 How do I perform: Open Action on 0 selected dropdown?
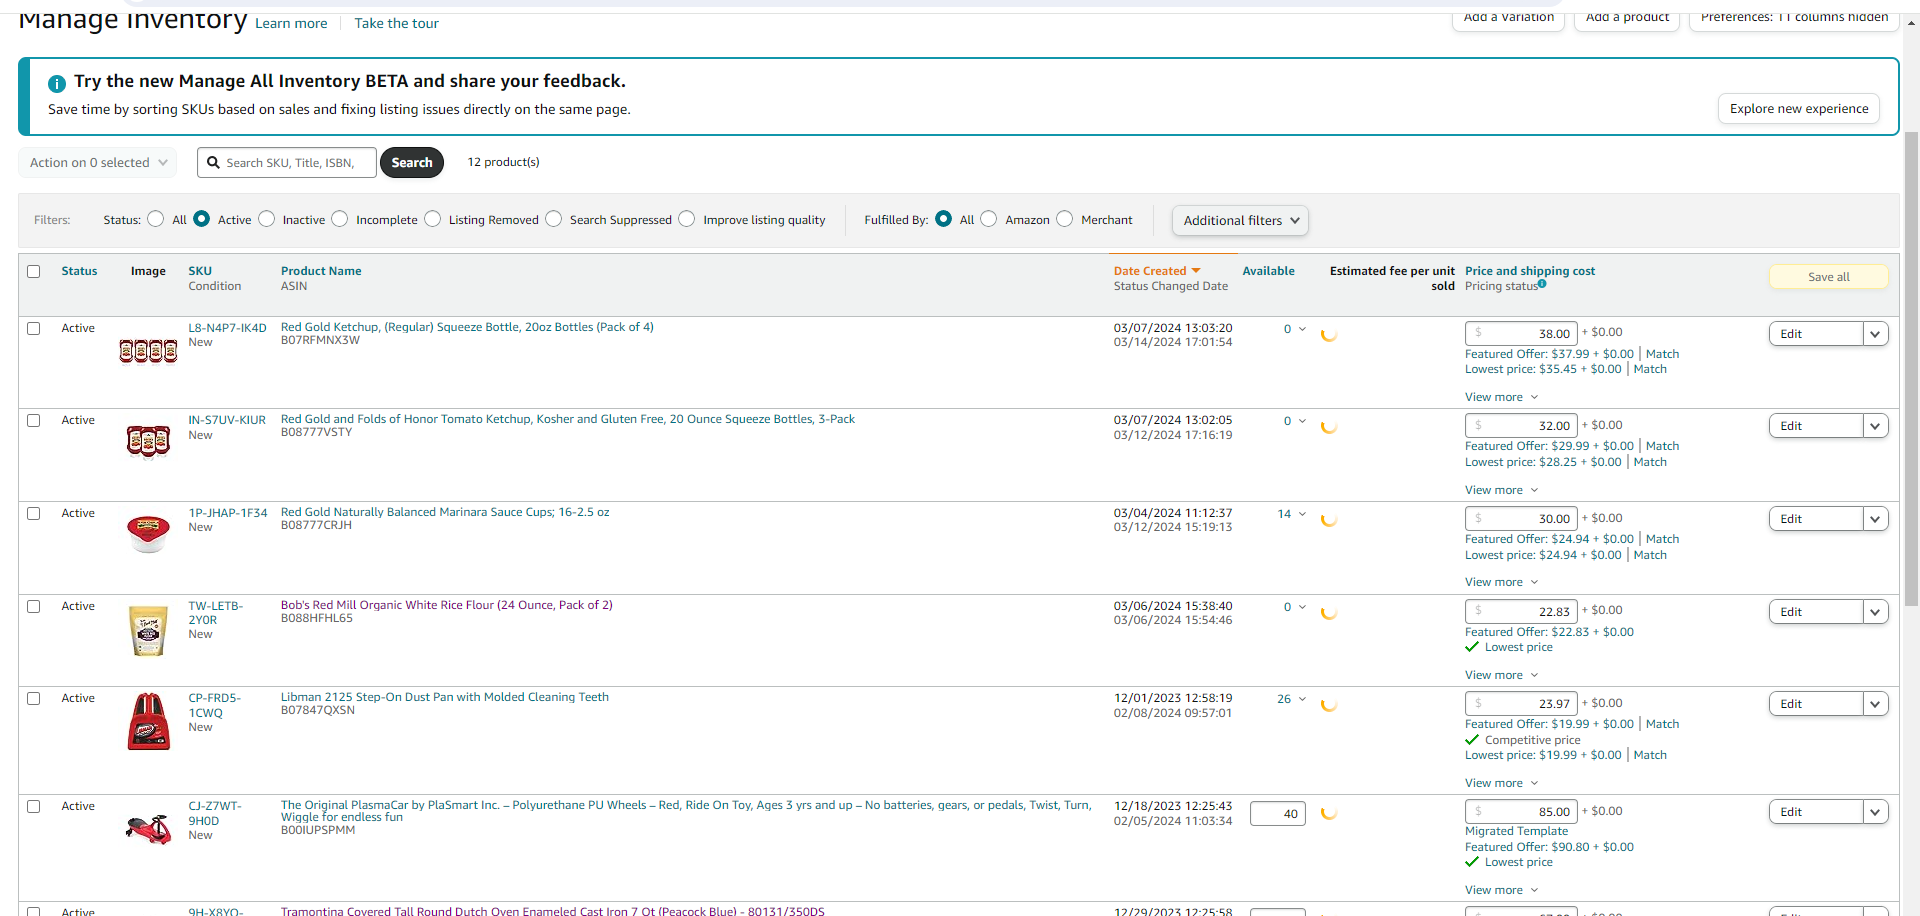click(x=98, y=162)
